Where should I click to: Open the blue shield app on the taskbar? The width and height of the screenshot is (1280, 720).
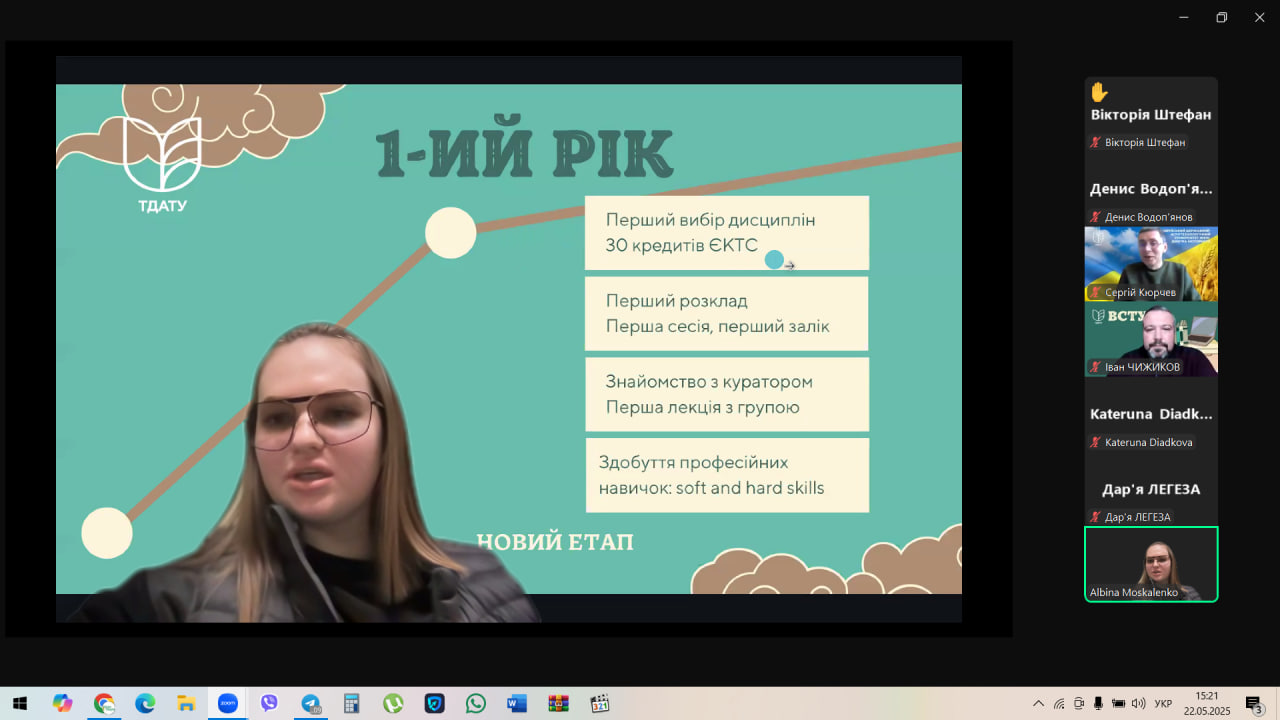click(434, 704)
